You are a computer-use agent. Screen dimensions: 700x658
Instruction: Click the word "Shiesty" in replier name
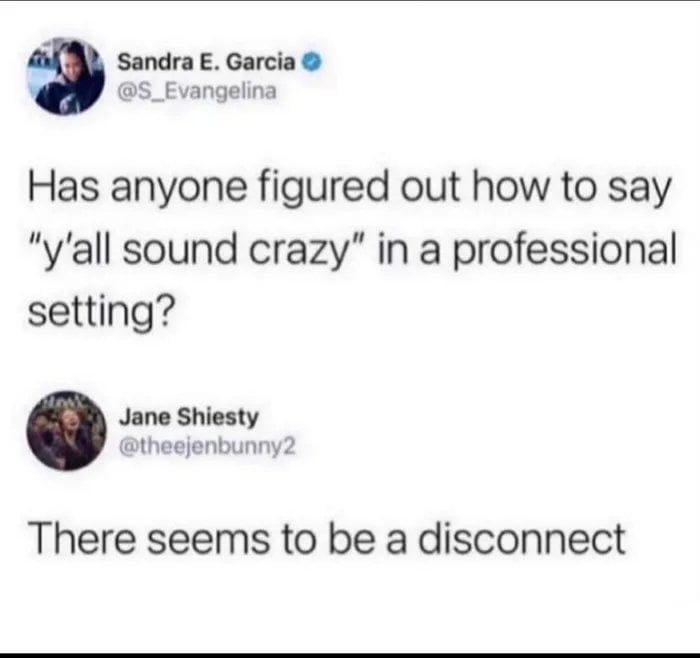pos(218,417)
